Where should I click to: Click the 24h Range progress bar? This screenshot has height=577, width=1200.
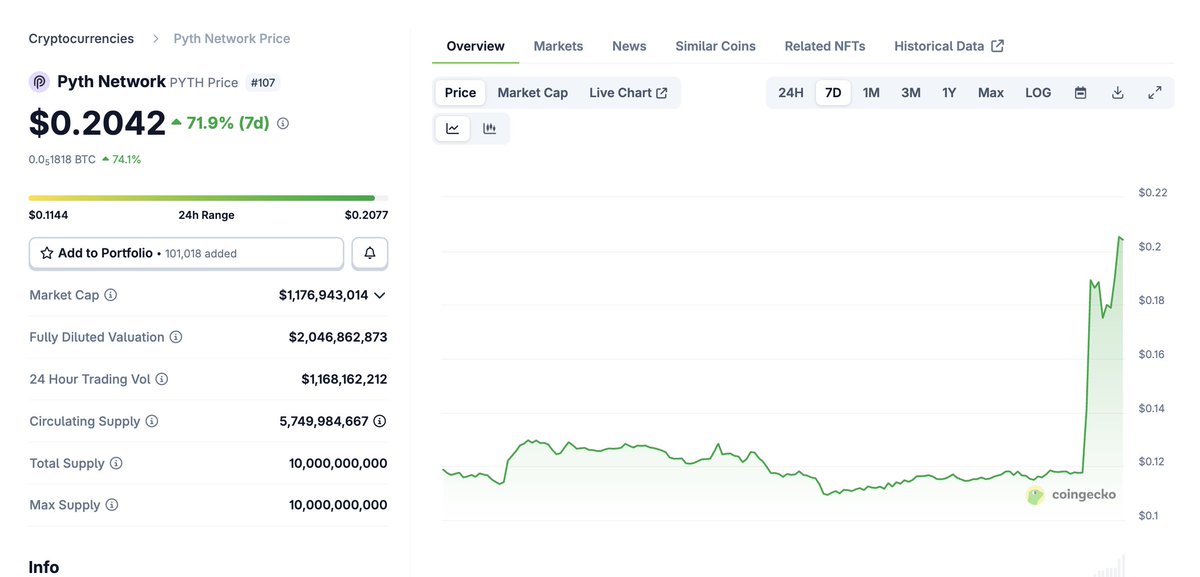(208, 198)
